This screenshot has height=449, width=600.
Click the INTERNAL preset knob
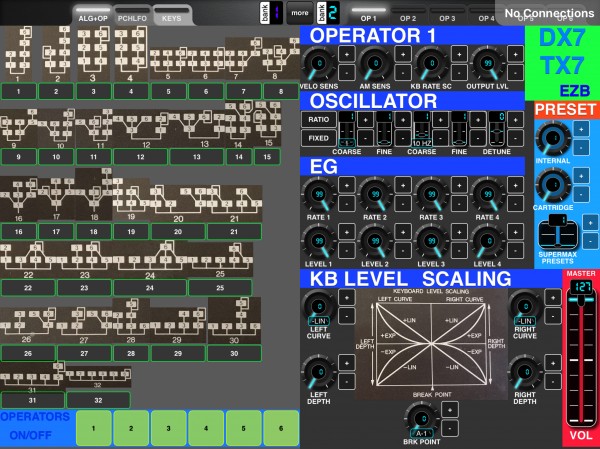[553, 138]
